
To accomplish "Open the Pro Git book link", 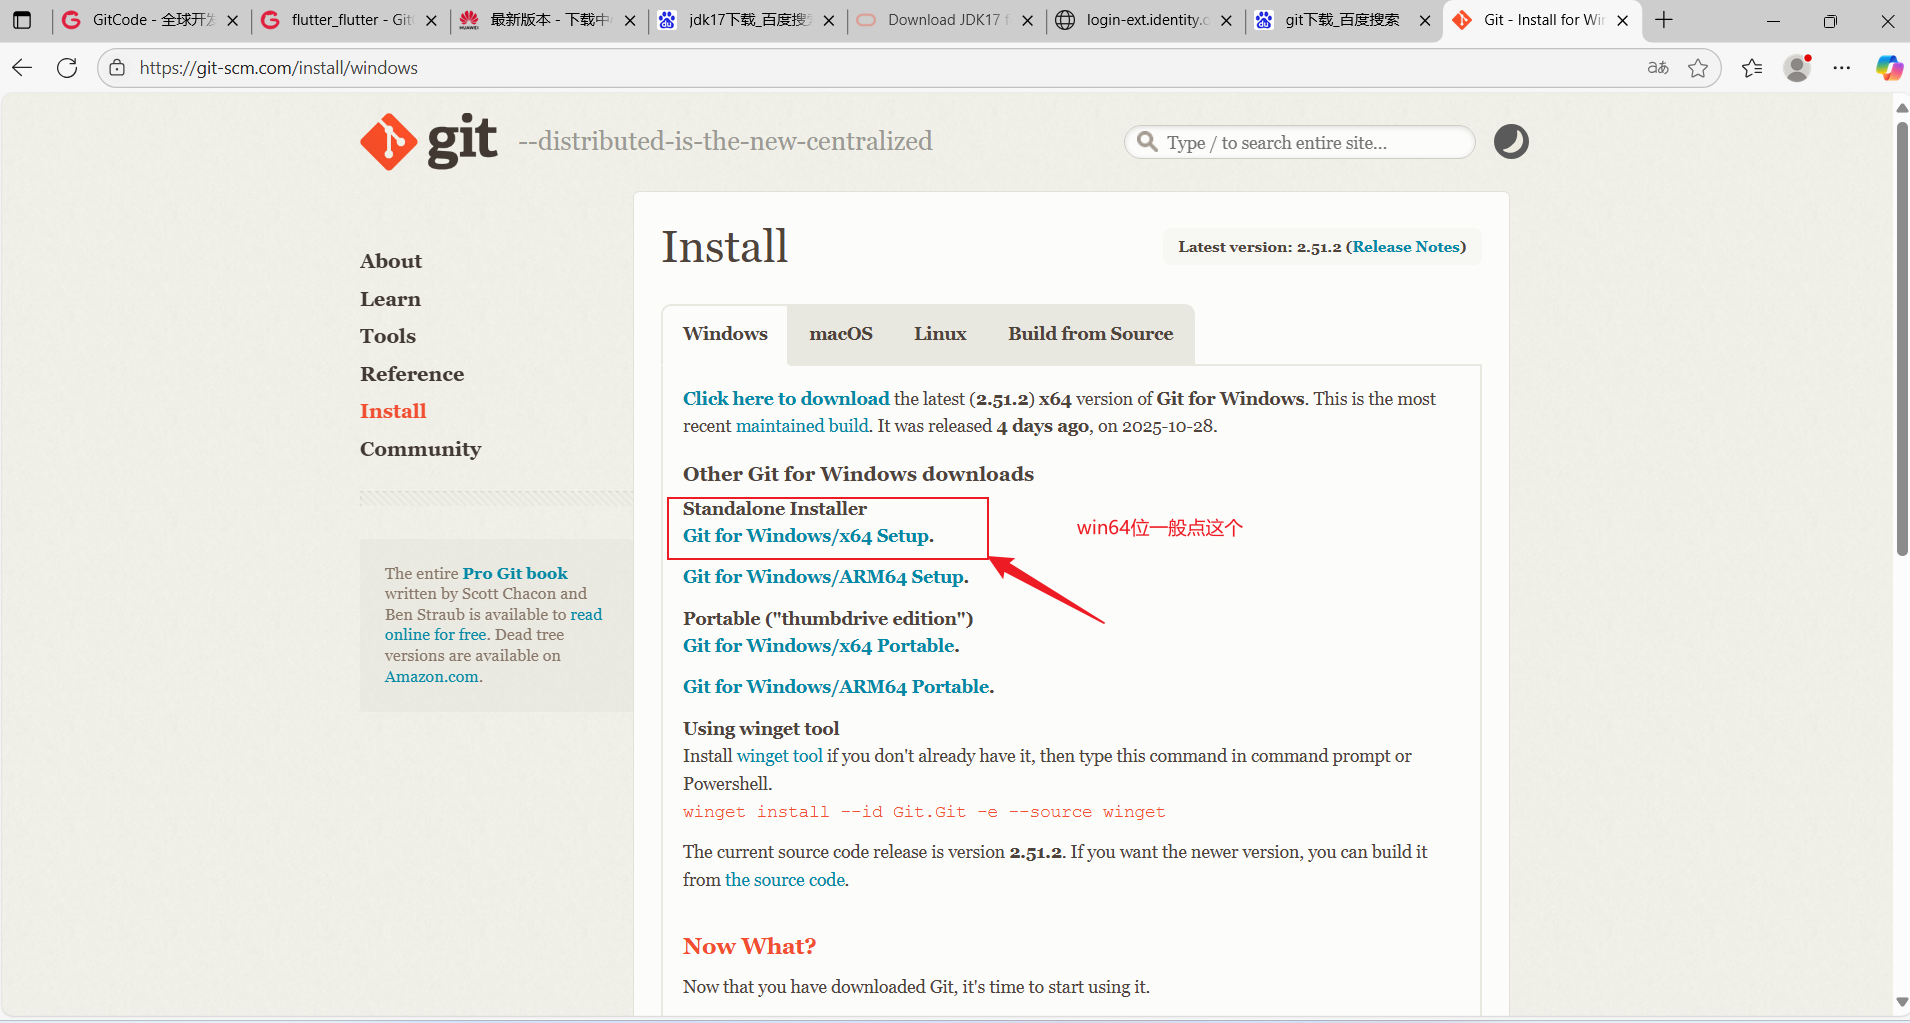I will click(515, 573).
